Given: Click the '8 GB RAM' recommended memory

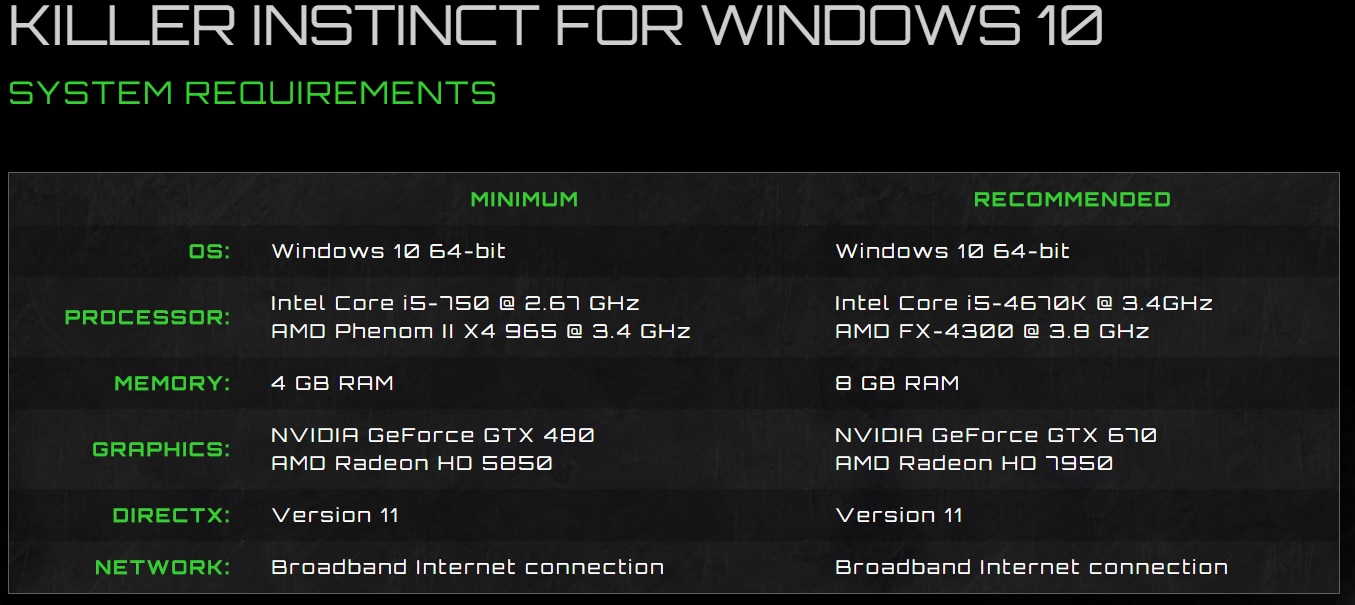Looking at the screenshot, I should click(897, 383).
